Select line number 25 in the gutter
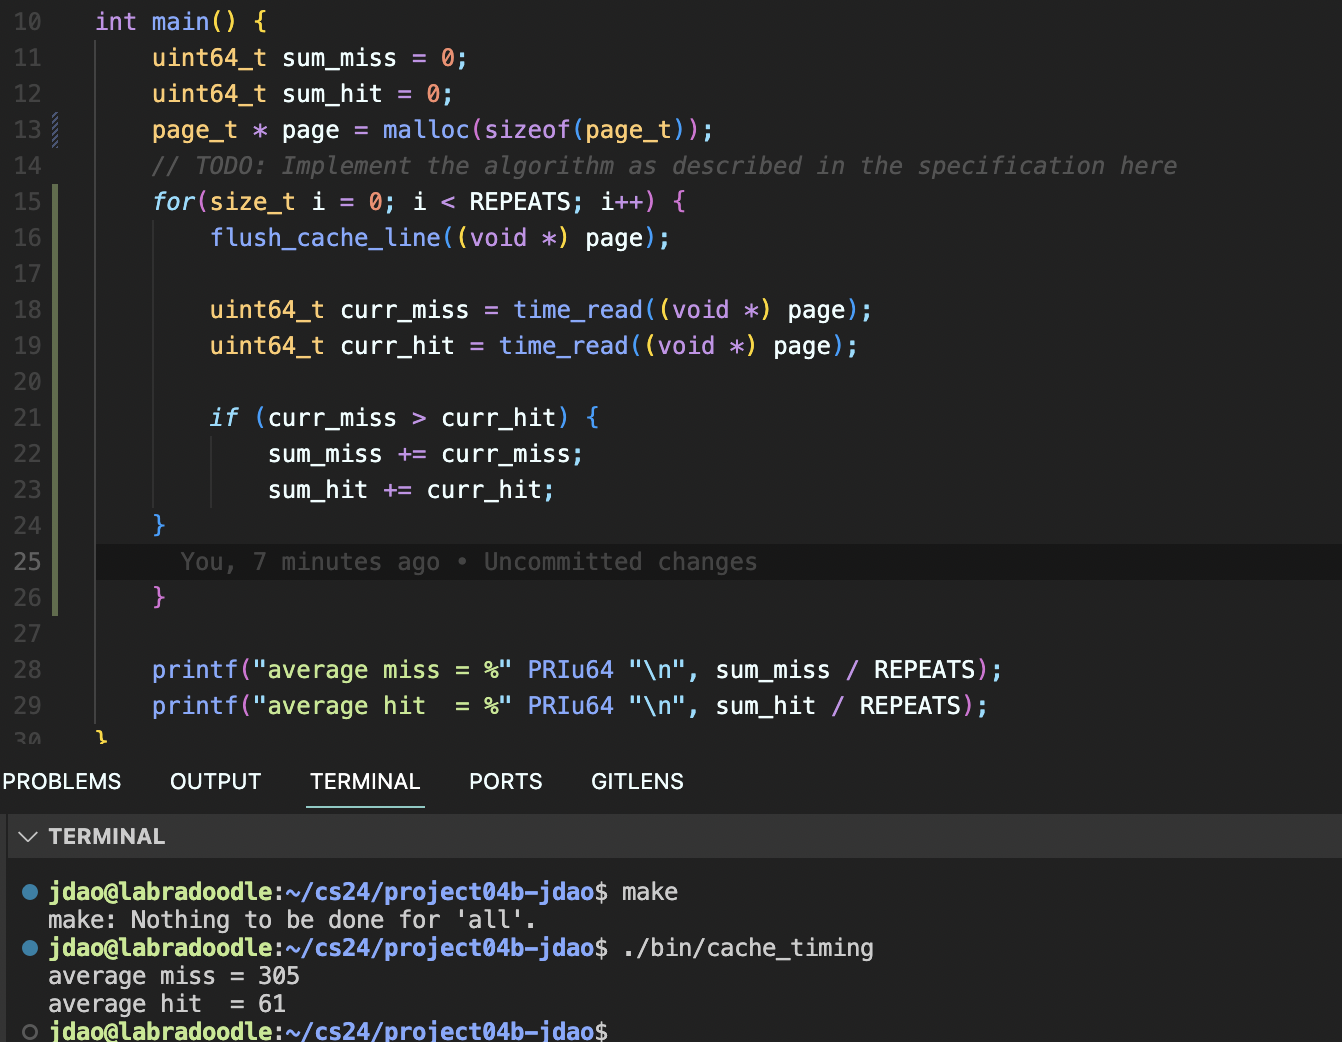 click(x=28, y=562)
